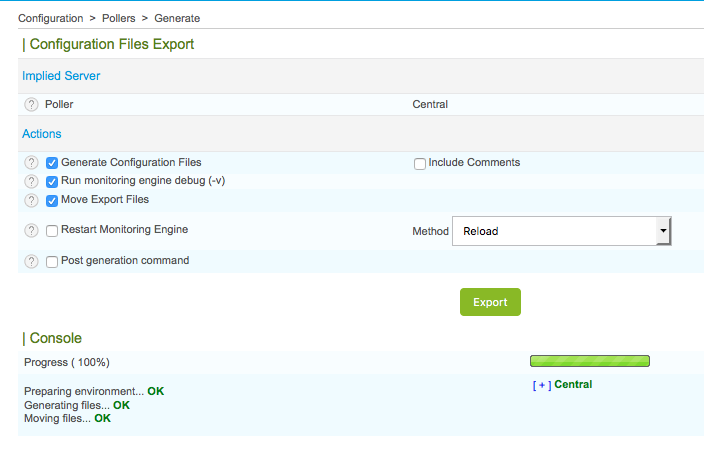Open Pollers in the breadcrumb
This screenshot has width=704, height=450.
(x=119, y=18)
